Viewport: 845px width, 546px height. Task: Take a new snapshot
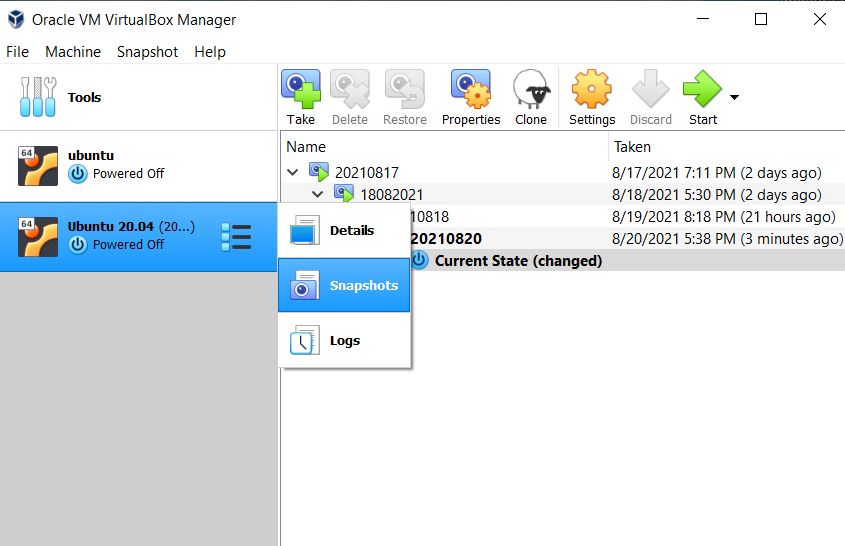click(x=301, y=98)
